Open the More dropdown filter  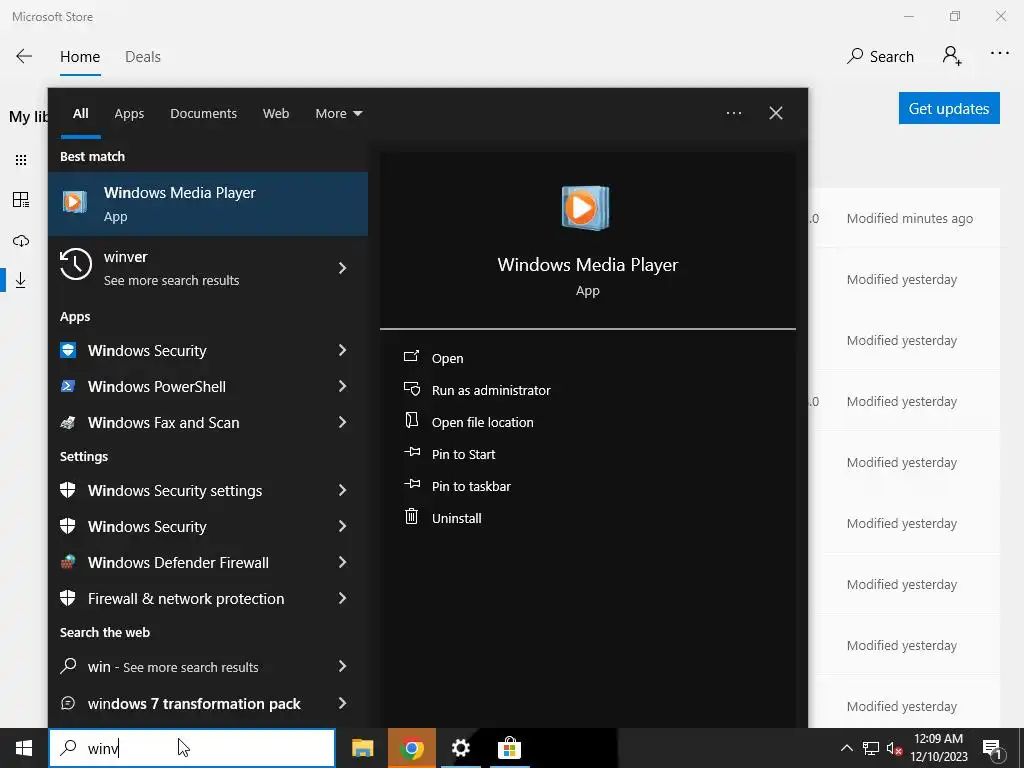[339, 114]
